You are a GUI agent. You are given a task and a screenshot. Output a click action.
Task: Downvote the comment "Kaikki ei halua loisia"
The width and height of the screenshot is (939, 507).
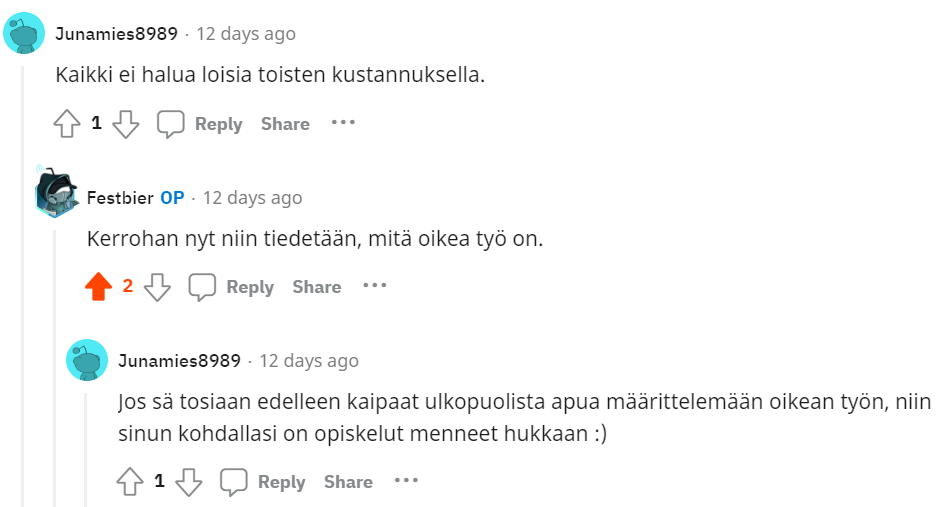[x=125, y=124]
